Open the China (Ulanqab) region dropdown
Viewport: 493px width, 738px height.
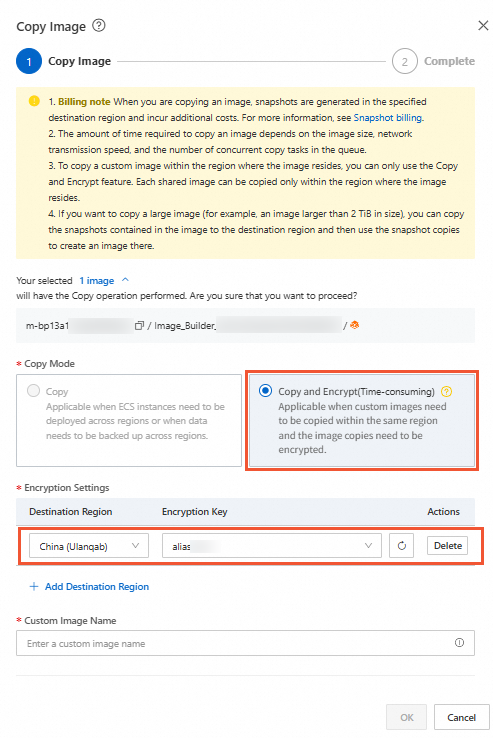[x=89, y=545]
